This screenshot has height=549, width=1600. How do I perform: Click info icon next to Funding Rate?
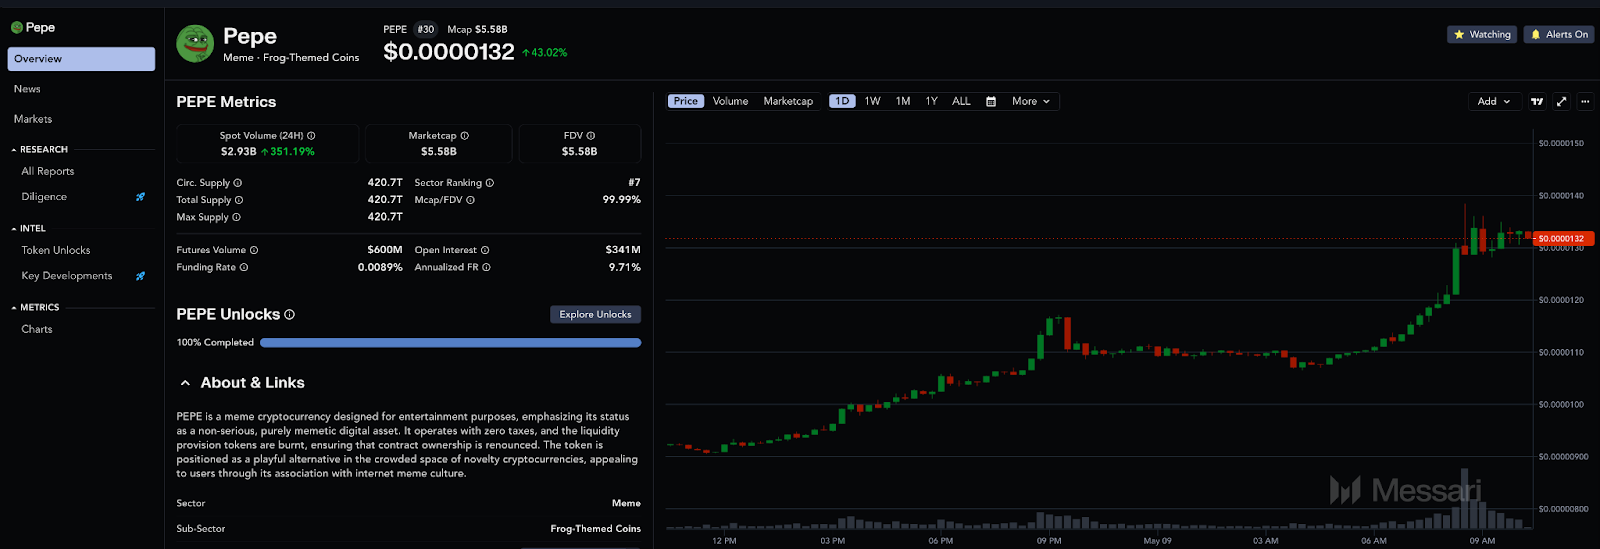[x=244, y=267]
